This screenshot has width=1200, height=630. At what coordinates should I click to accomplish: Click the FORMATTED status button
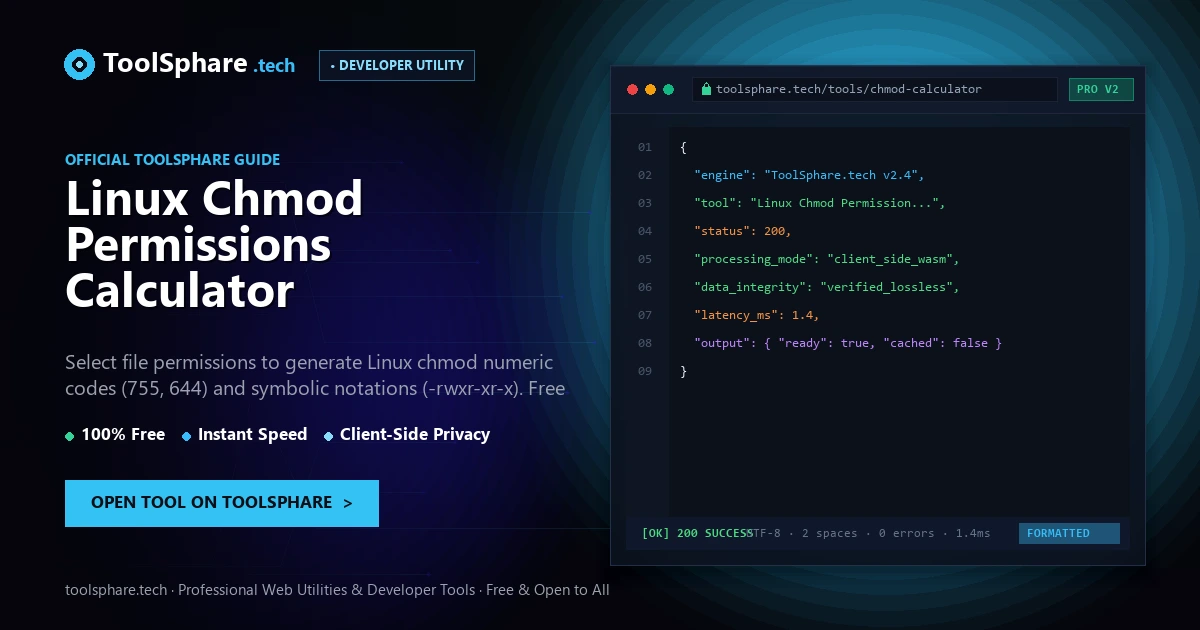[1069, 533]
